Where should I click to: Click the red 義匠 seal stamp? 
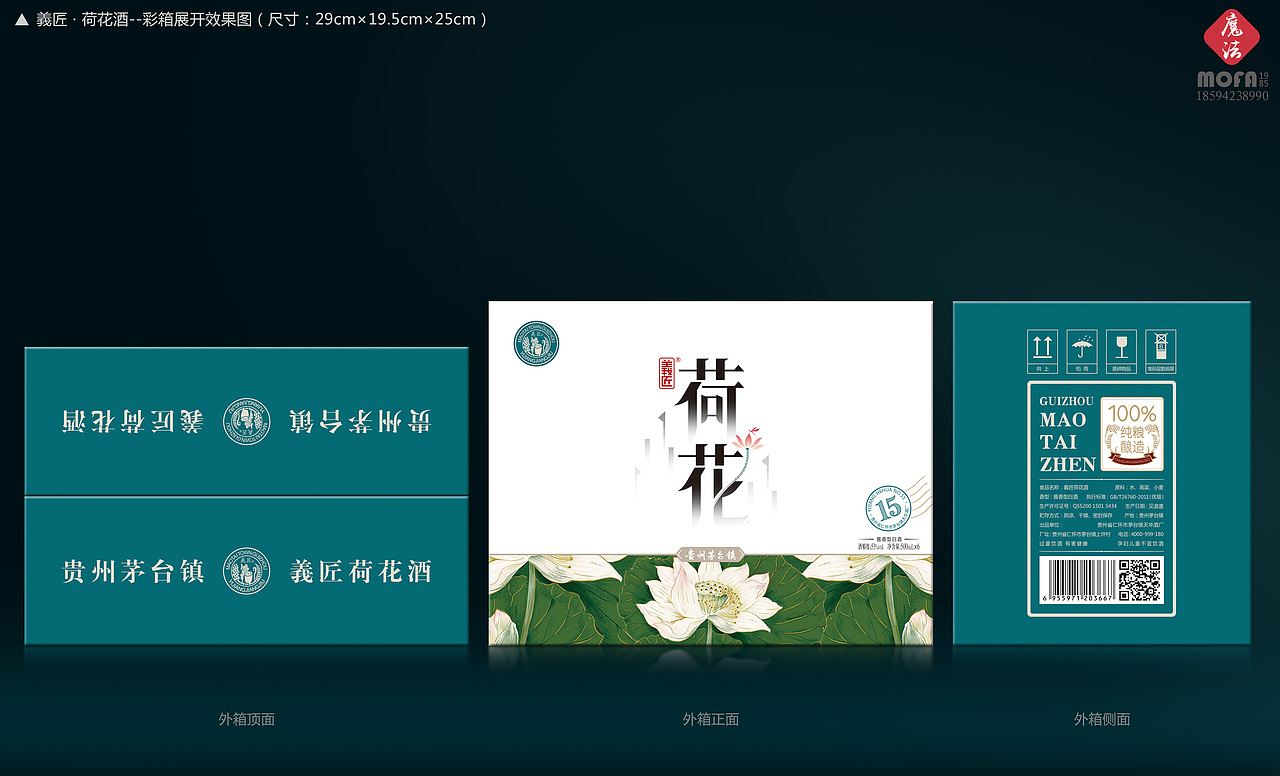pos(667,373)
